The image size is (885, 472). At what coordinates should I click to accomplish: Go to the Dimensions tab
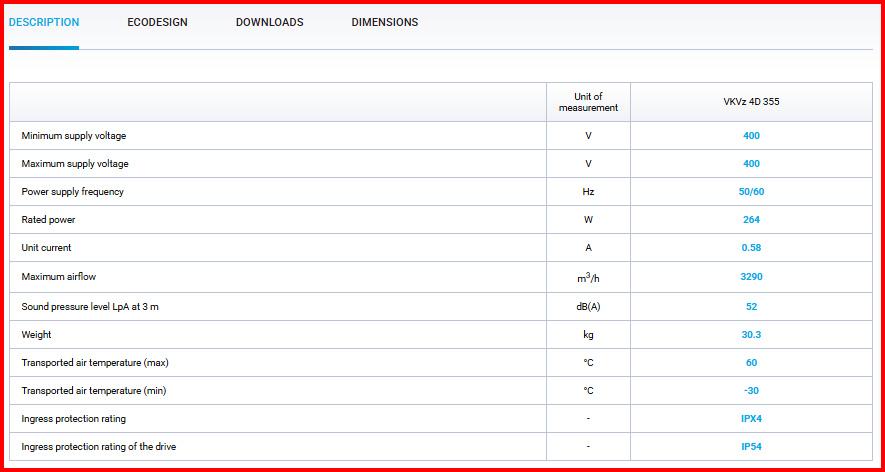384,22
